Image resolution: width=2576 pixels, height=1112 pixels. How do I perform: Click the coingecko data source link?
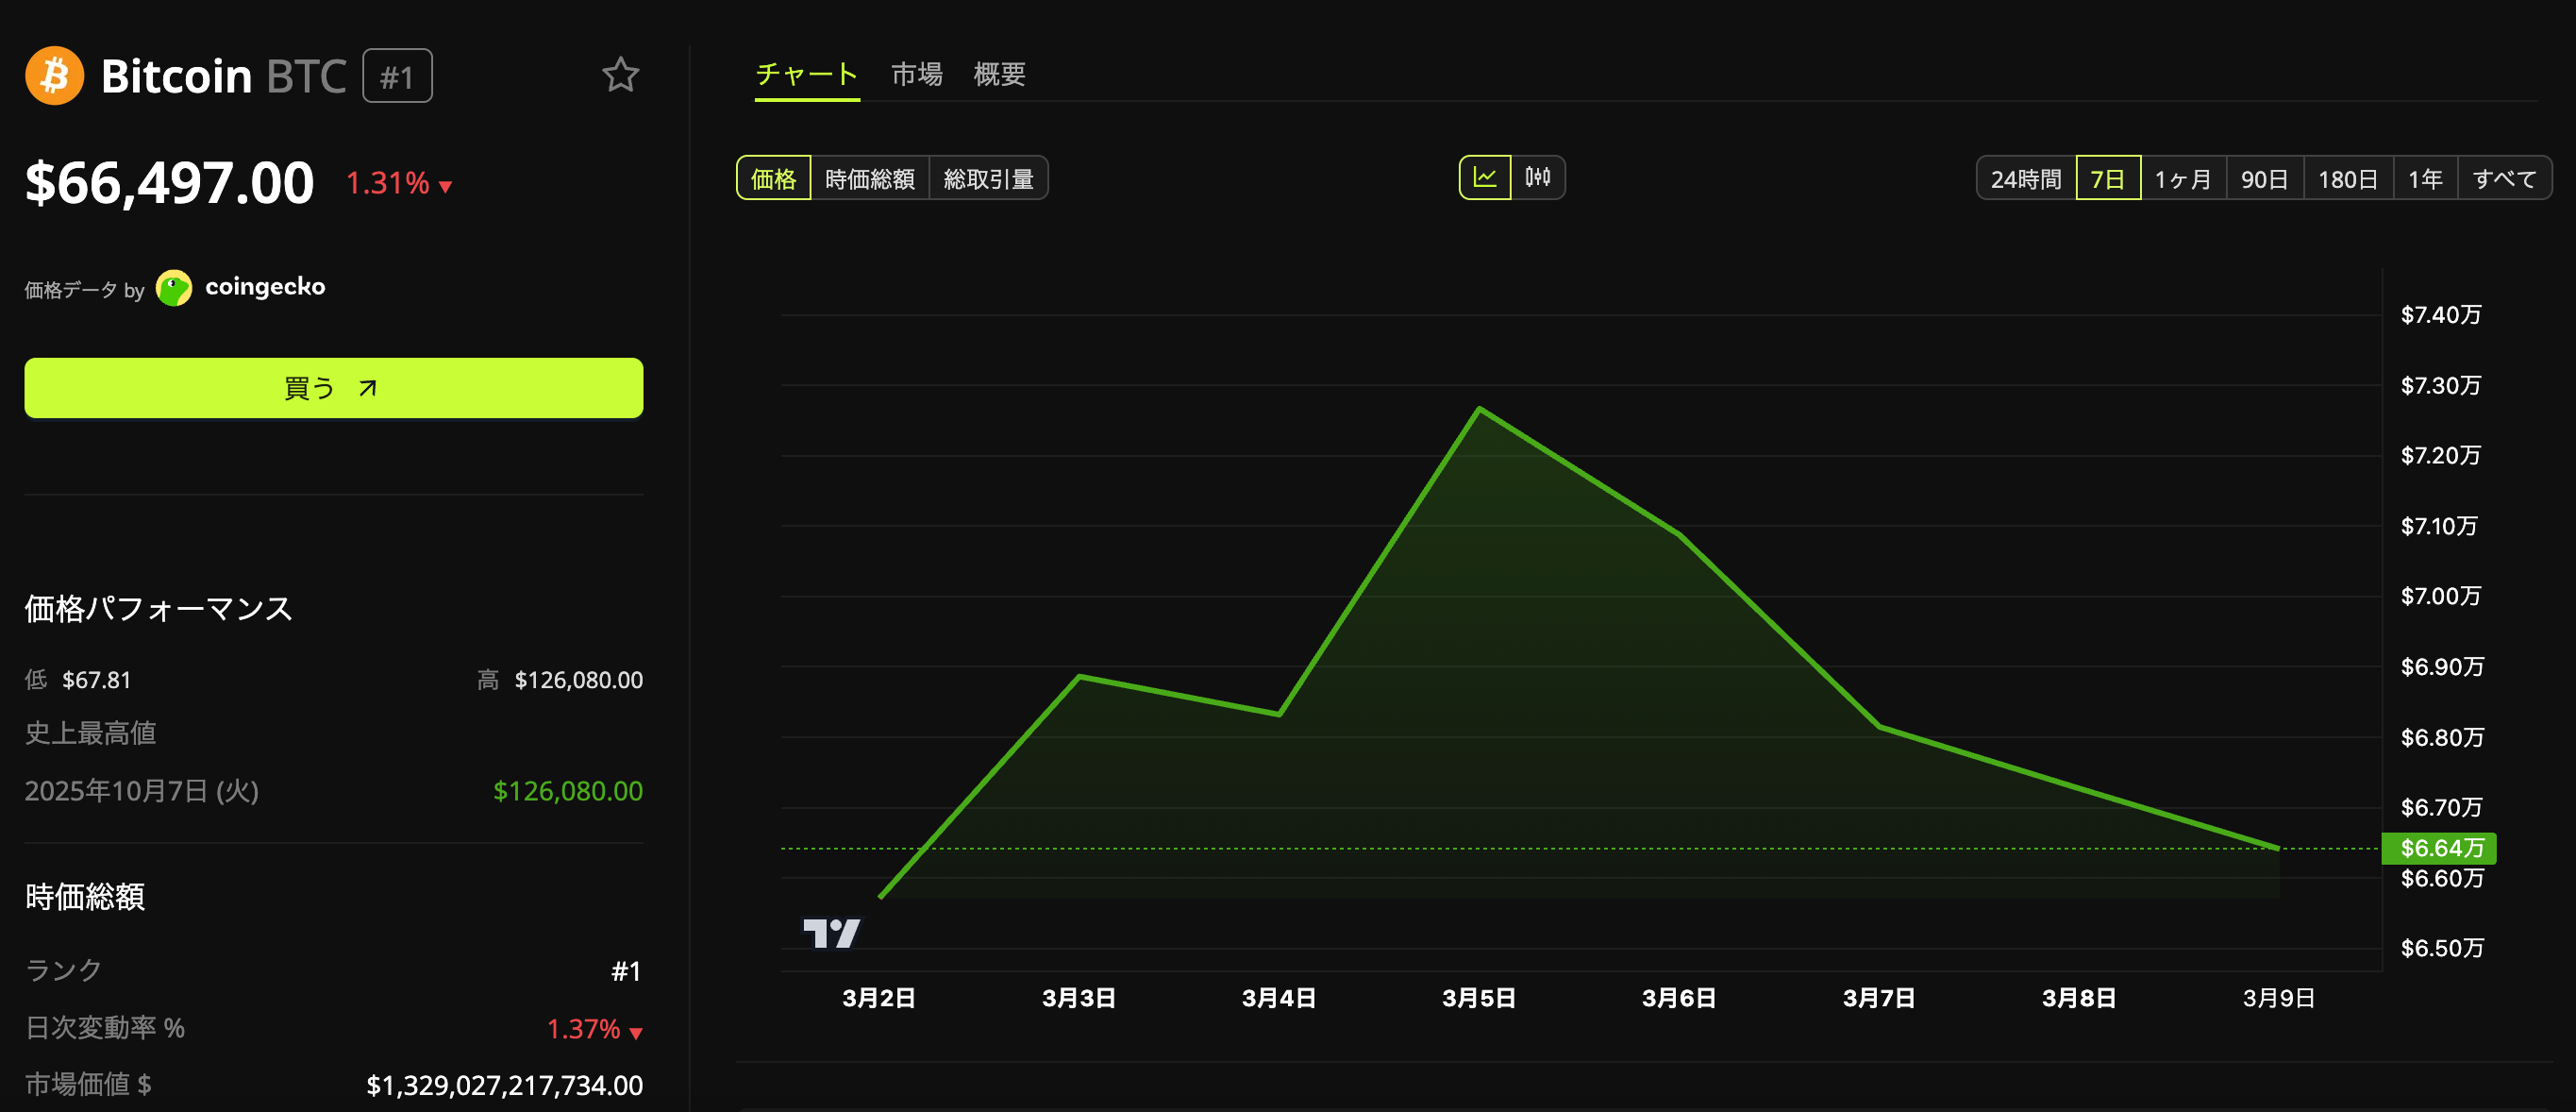(x=265, y=287)
